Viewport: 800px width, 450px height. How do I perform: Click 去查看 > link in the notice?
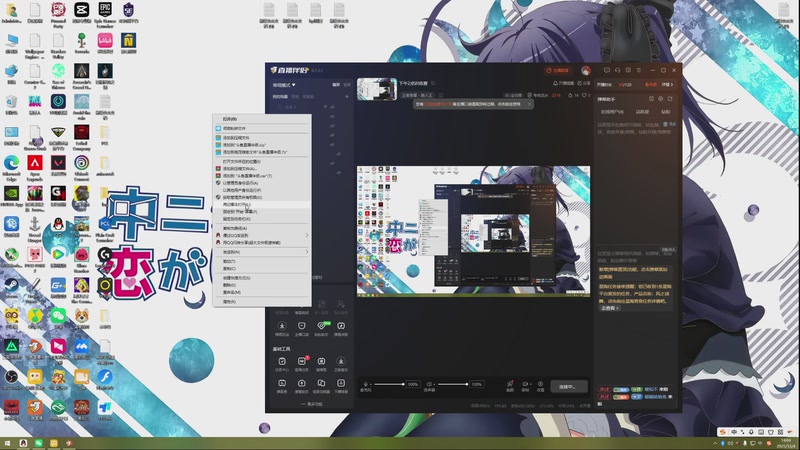click(x=610, y=308)
